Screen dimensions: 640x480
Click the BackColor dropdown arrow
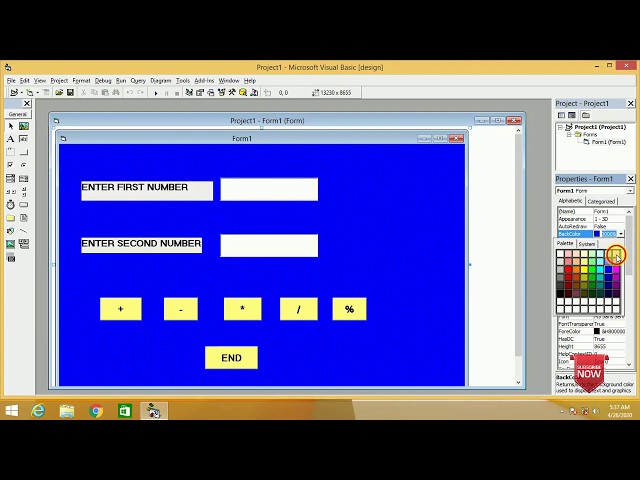[x=621, y=234]
